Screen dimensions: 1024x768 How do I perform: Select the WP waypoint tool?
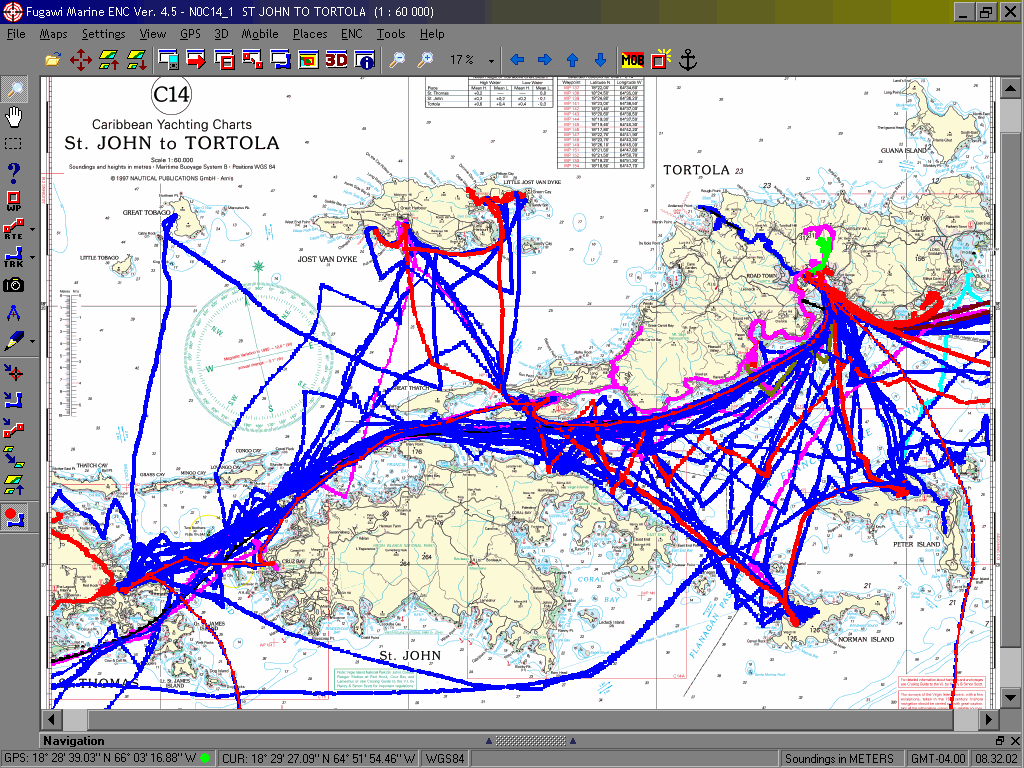[x=14, y=201]
